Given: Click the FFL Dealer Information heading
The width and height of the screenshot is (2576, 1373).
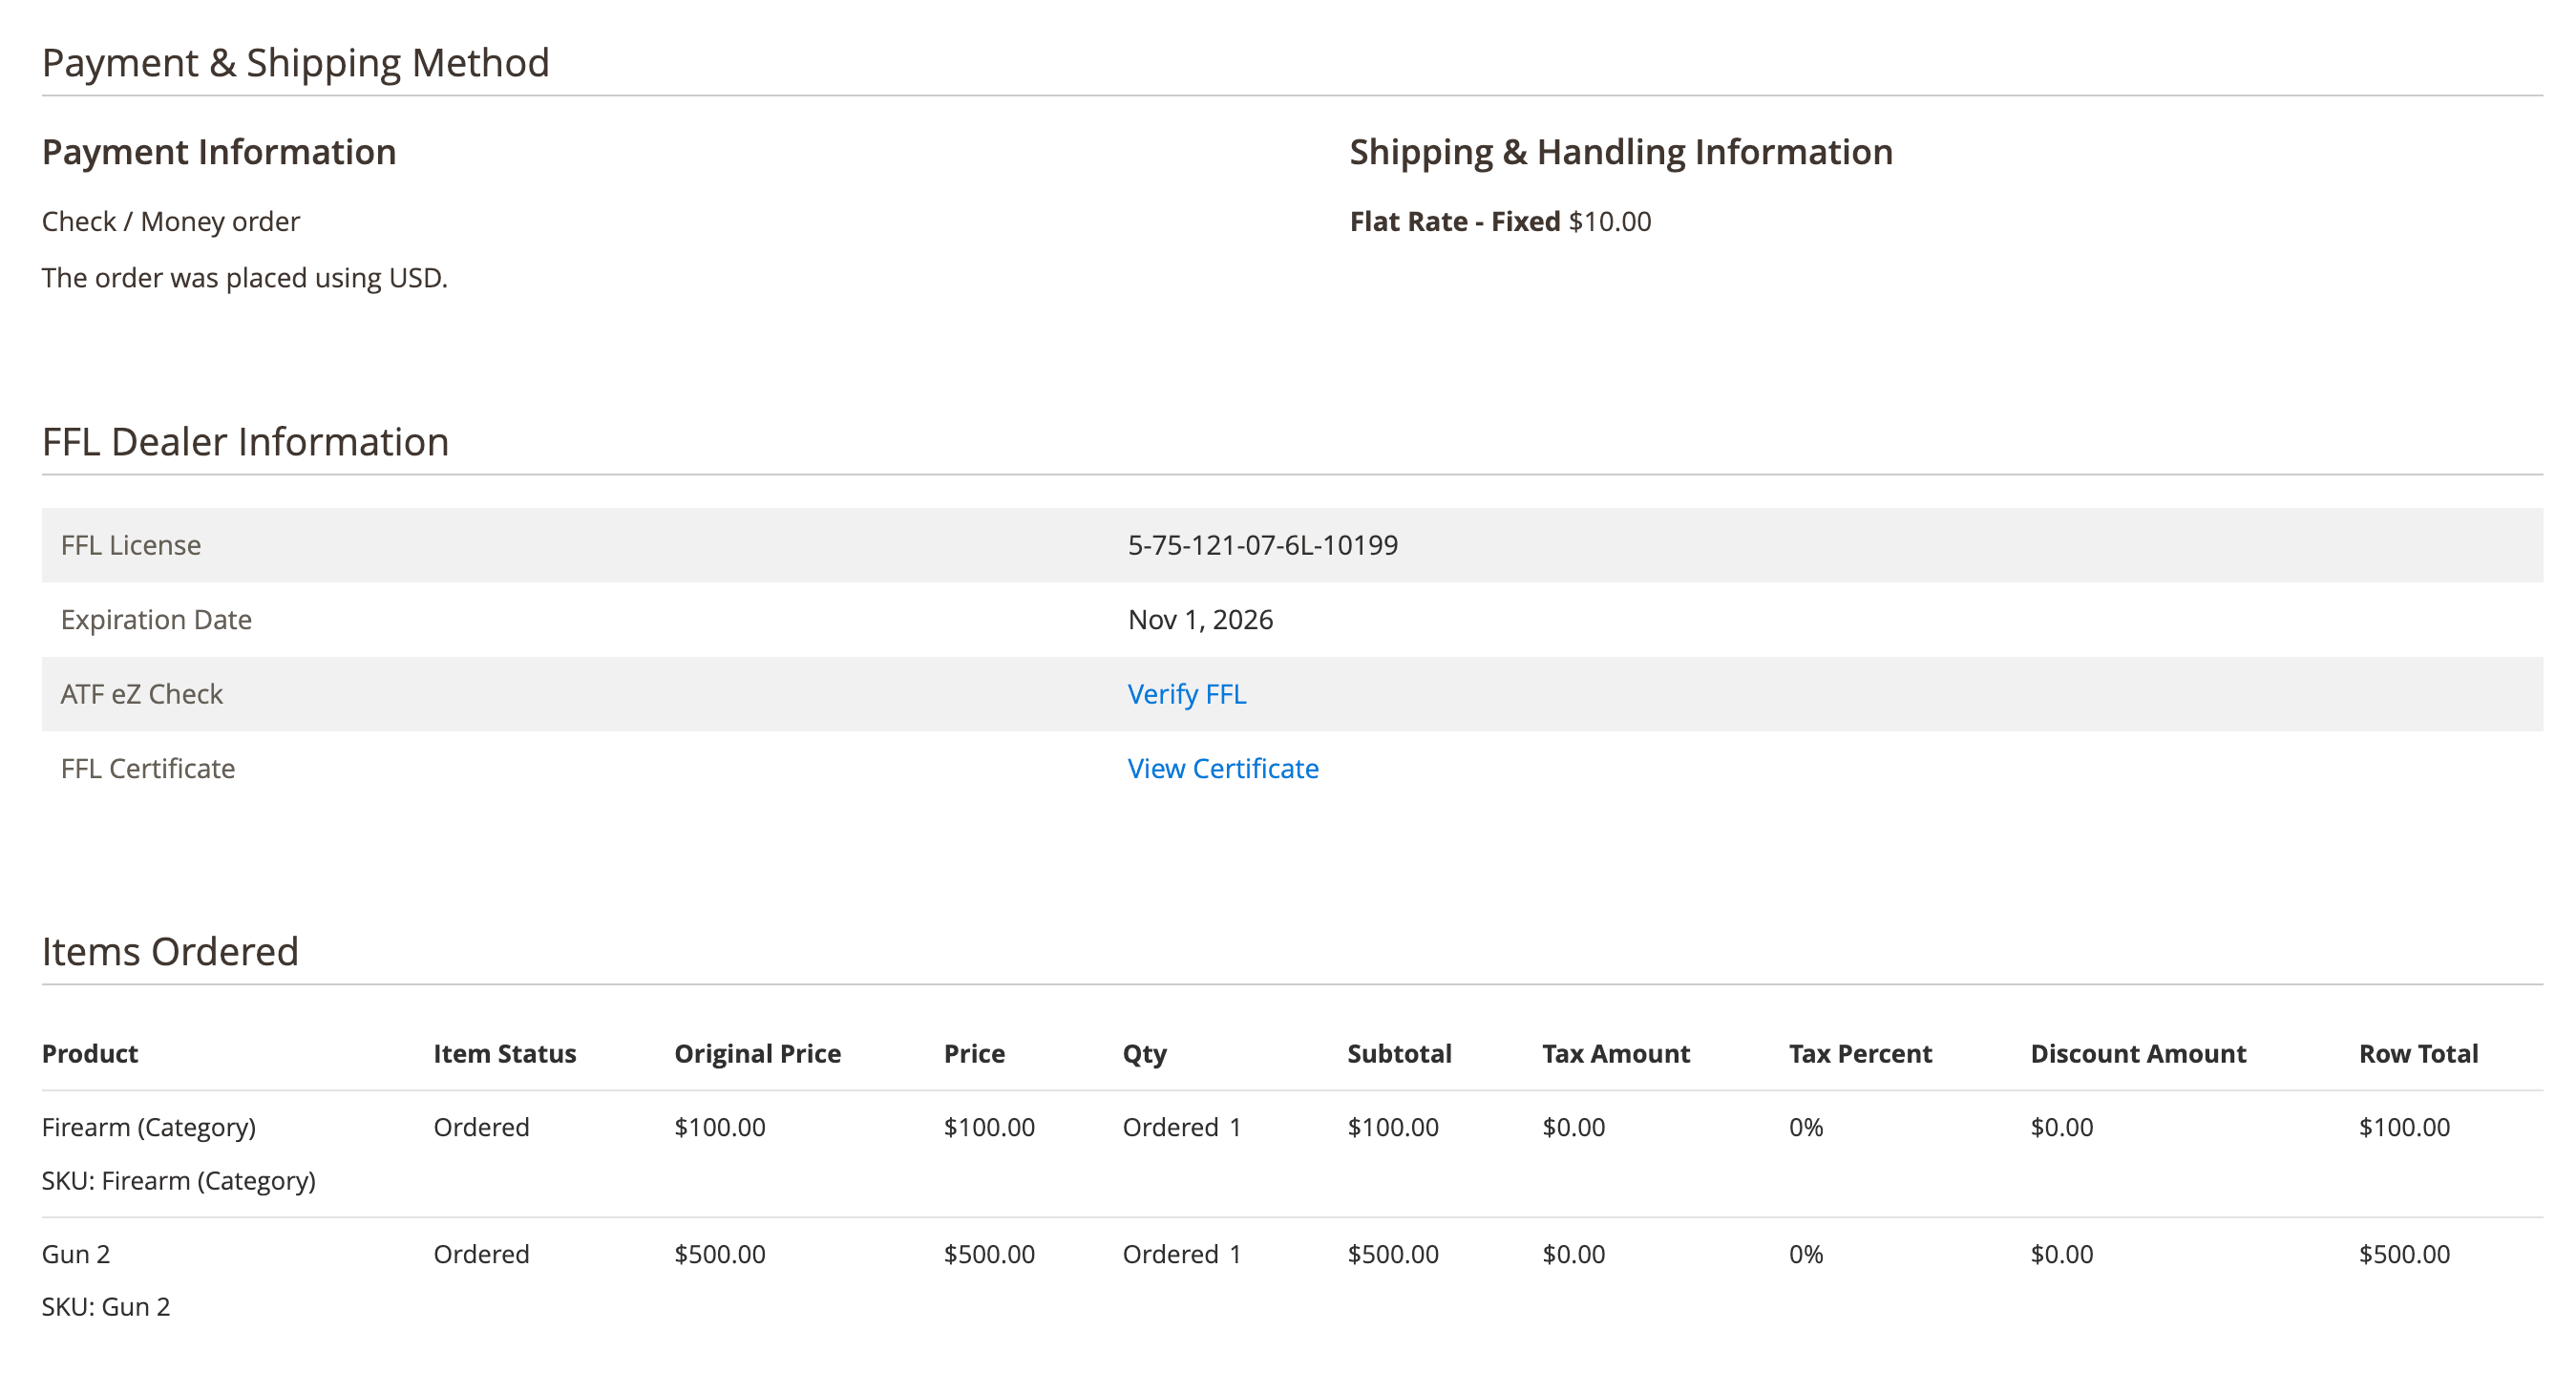Looking at the screenshot, I should (x=246, y=442).
